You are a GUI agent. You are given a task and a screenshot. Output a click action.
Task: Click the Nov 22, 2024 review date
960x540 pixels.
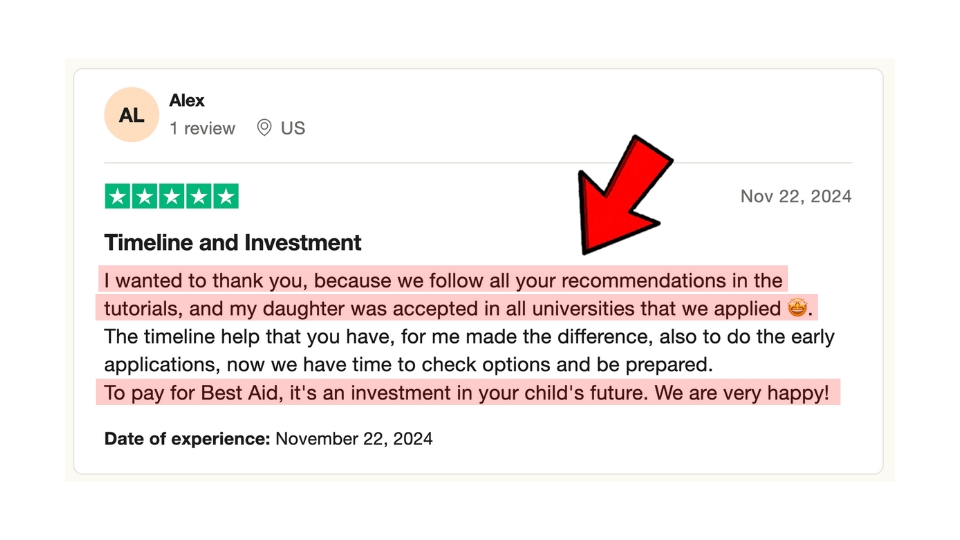[x=796, y=196]
